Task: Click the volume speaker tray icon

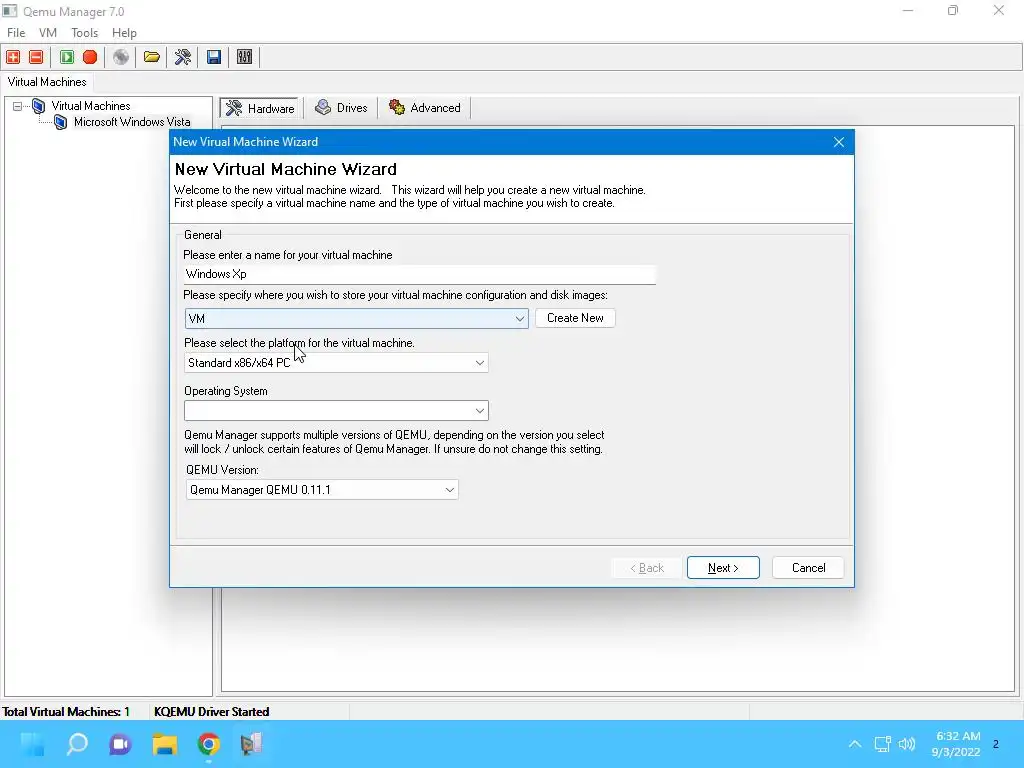Action: 907,744
